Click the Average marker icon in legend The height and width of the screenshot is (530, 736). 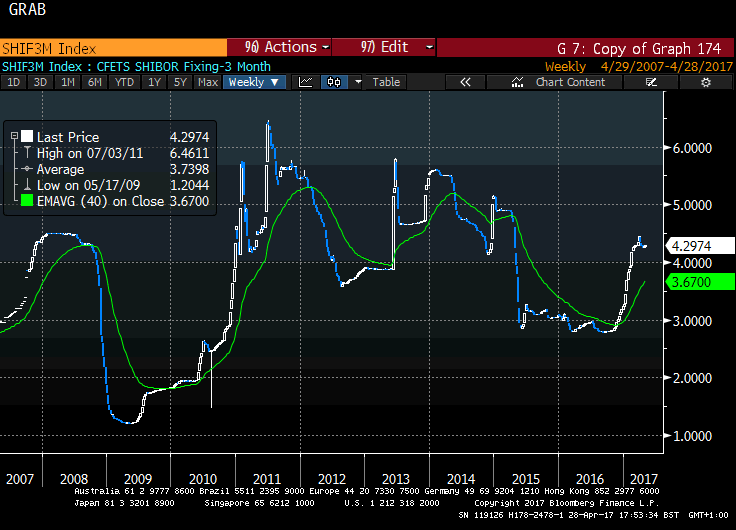click(x=27, y=169)
